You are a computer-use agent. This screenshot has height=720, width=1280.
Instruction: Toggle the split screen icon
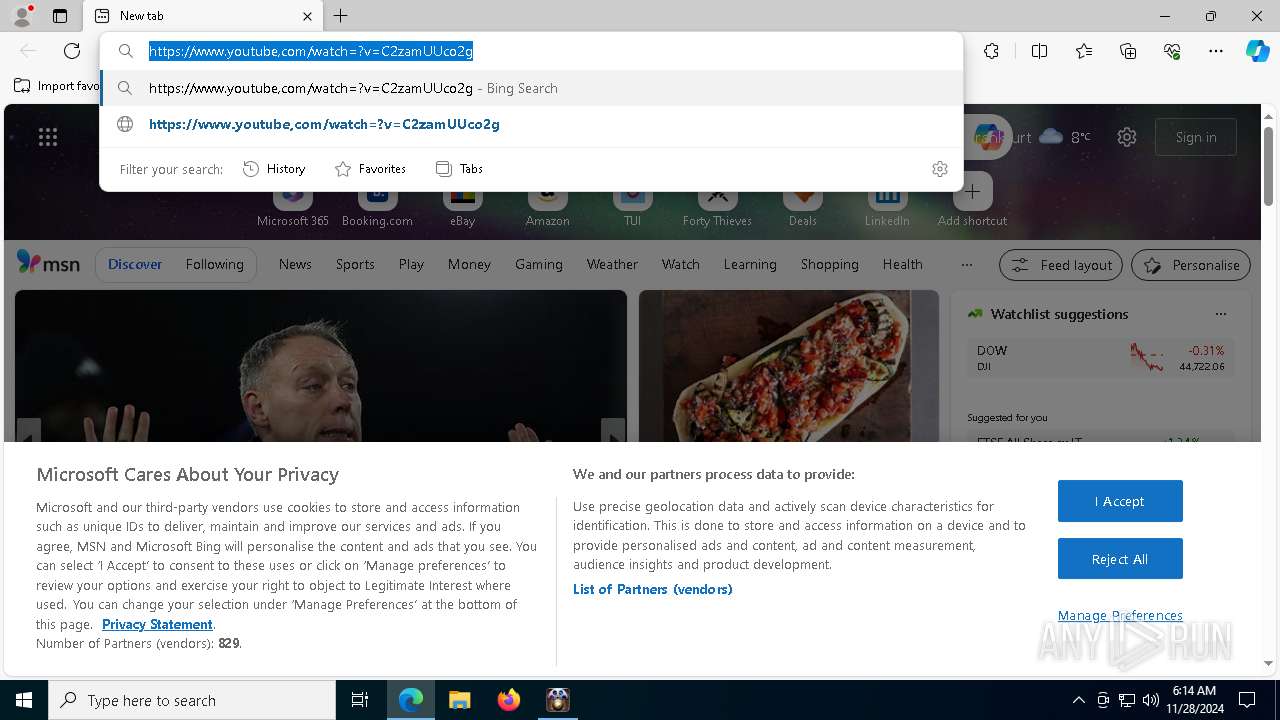point(1039,51)
